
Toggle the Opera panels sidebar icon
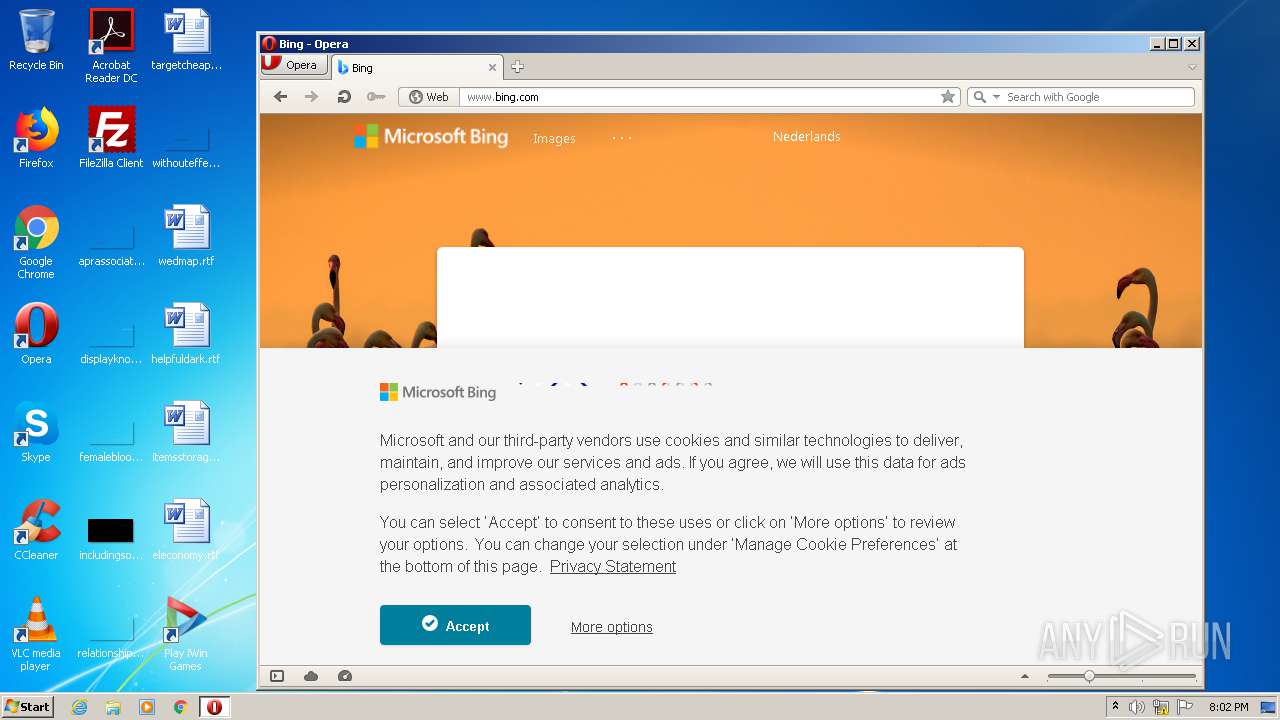click(x=277, y=676)
